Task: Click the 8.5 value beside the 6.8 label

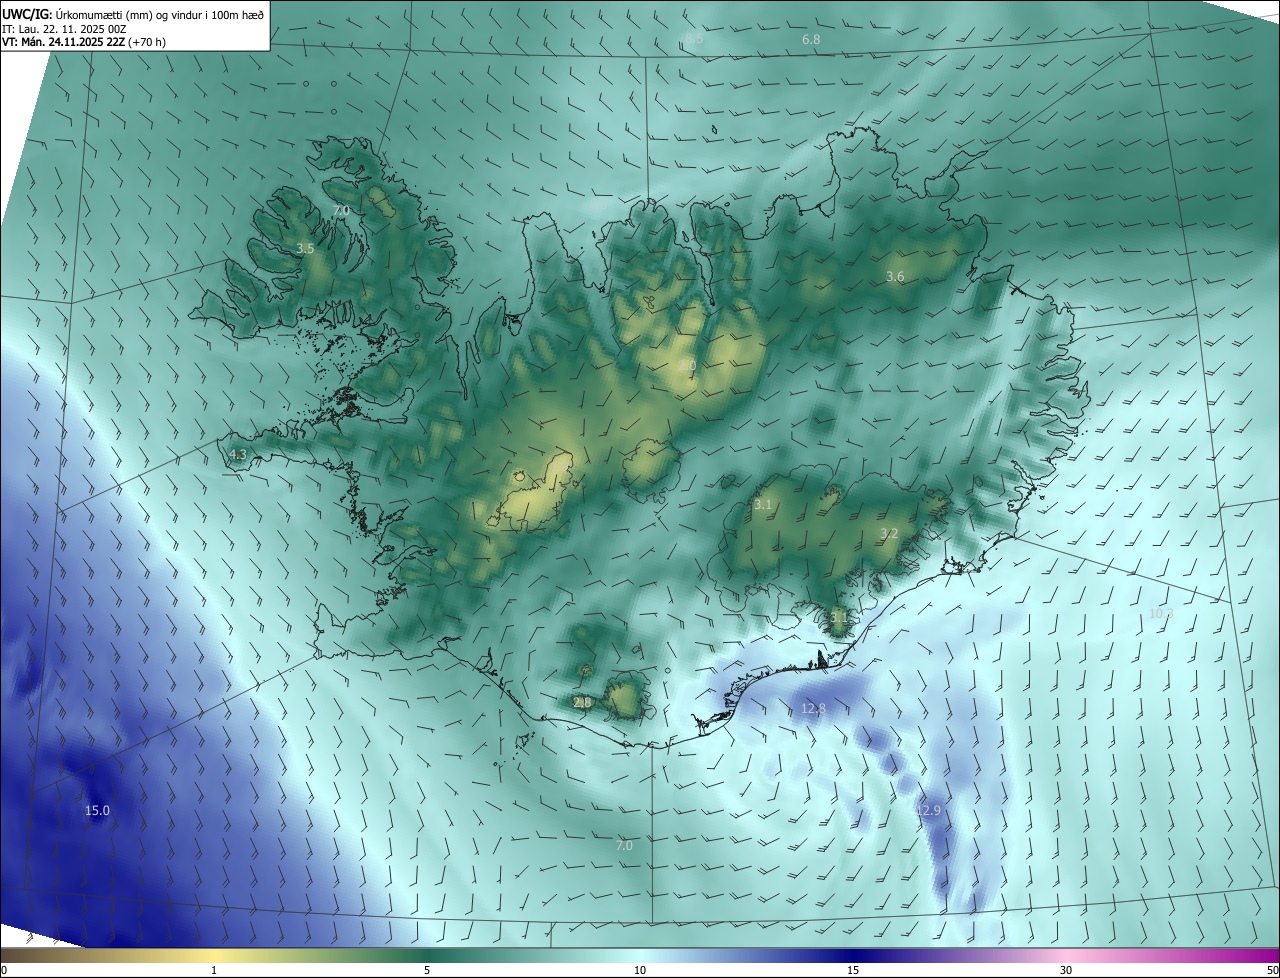Action: click(694, 39)
